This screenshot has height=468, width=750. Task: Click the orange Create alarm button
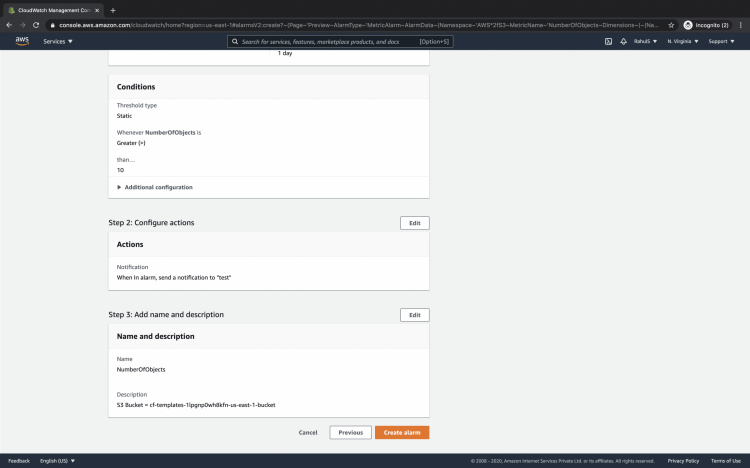pos(403,432)
